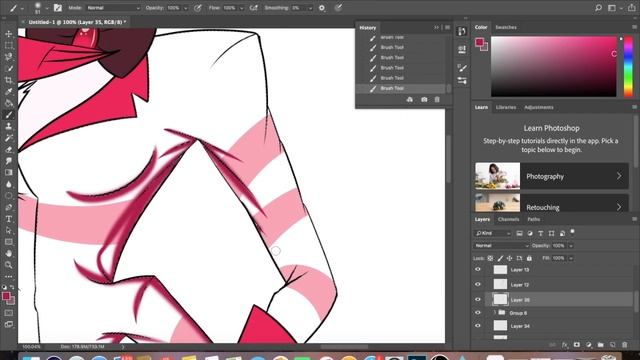Select the Blur tool
Image resolution: width=640 pixels, height=360 pixels.
(x=9, y=184)
